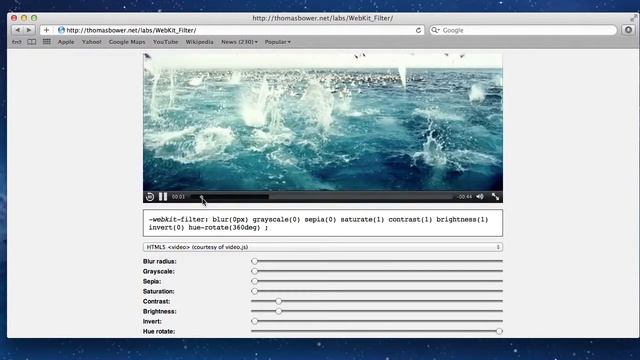Mute the video volume speaker icon
This screenshot has height=360, width=640.
pyautogui.click(x=480, y=197)
